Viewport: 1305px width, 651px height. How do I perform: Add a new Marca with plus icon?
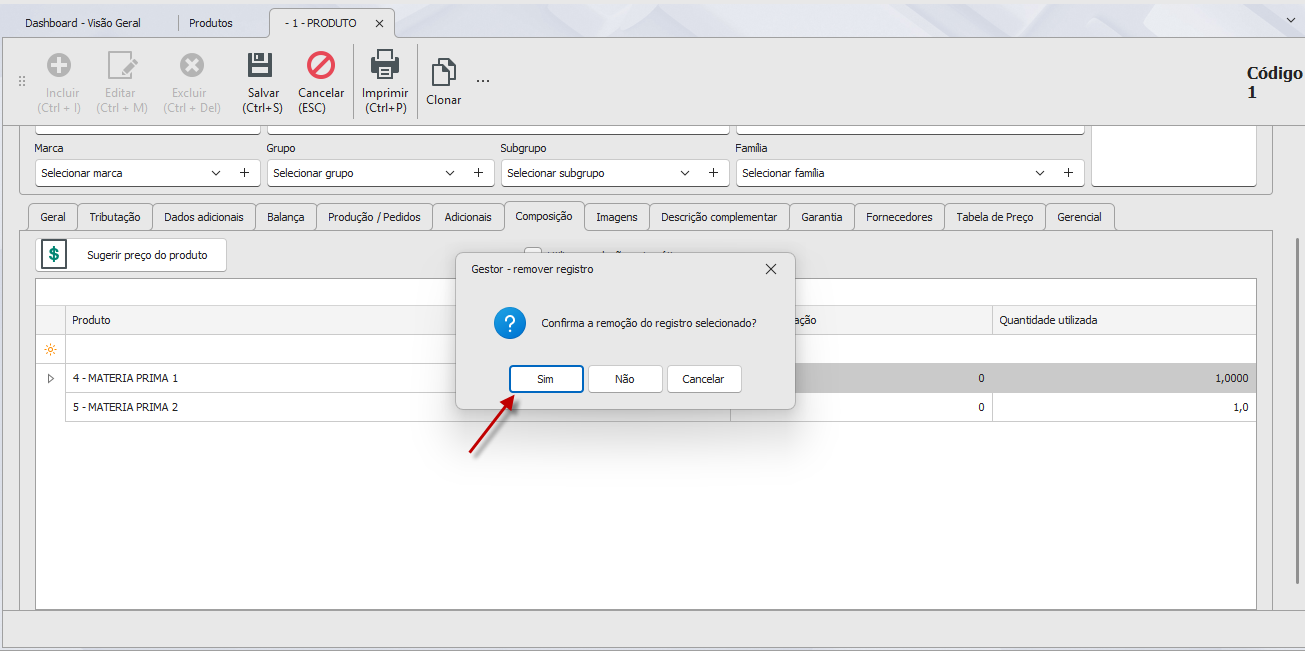pos(245,173)
